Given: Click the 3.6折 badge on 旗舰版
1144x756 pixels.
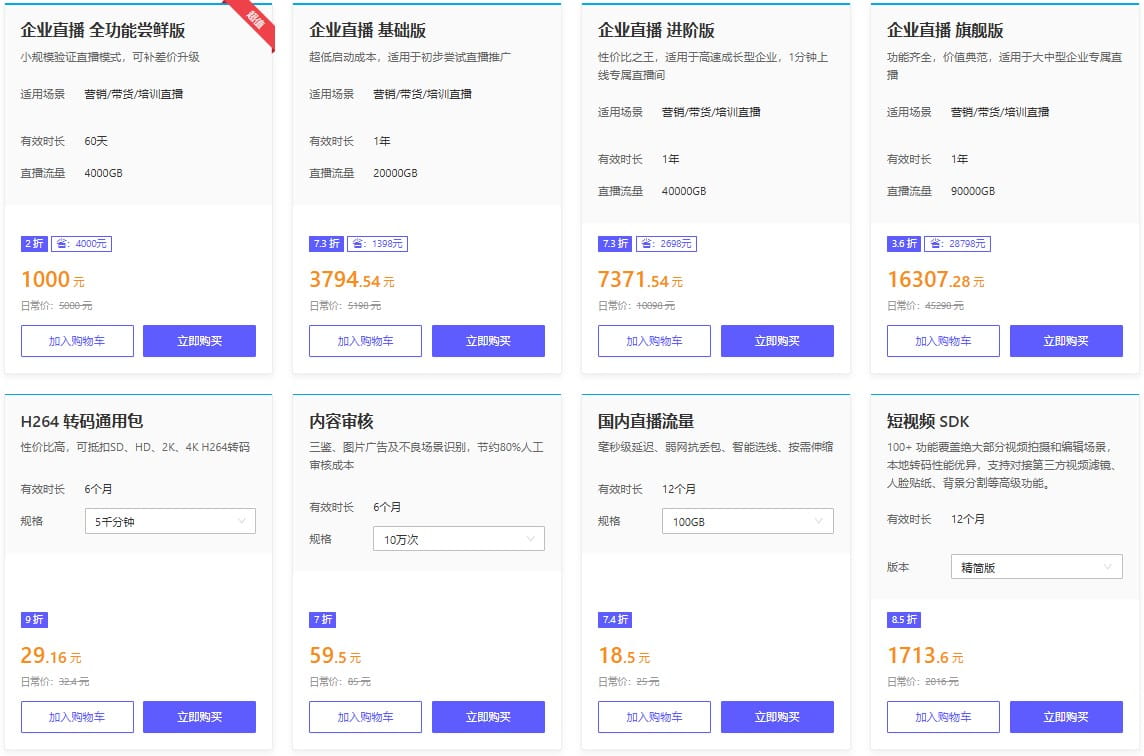Looking at the screenshot, I should click(903, 243).
